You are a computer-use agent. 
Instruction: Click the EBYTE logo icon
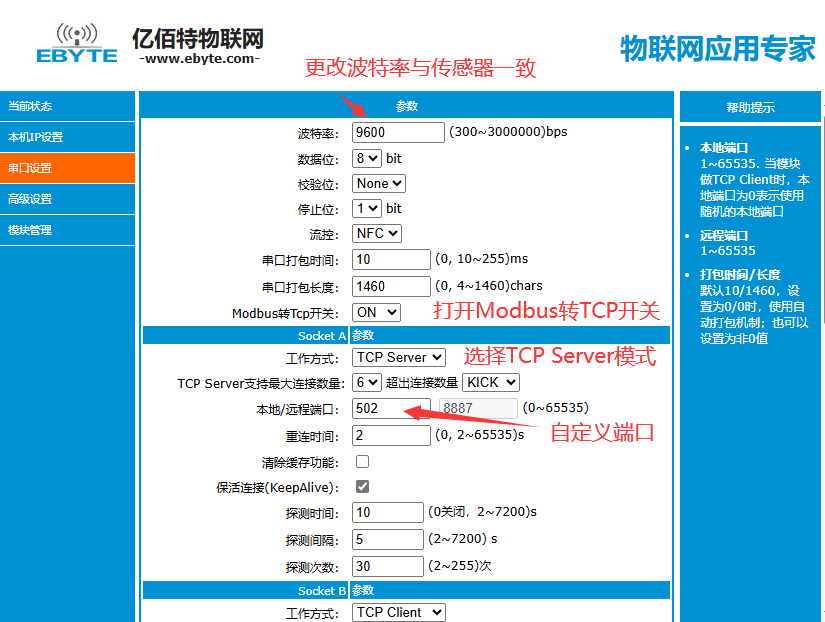77,43
